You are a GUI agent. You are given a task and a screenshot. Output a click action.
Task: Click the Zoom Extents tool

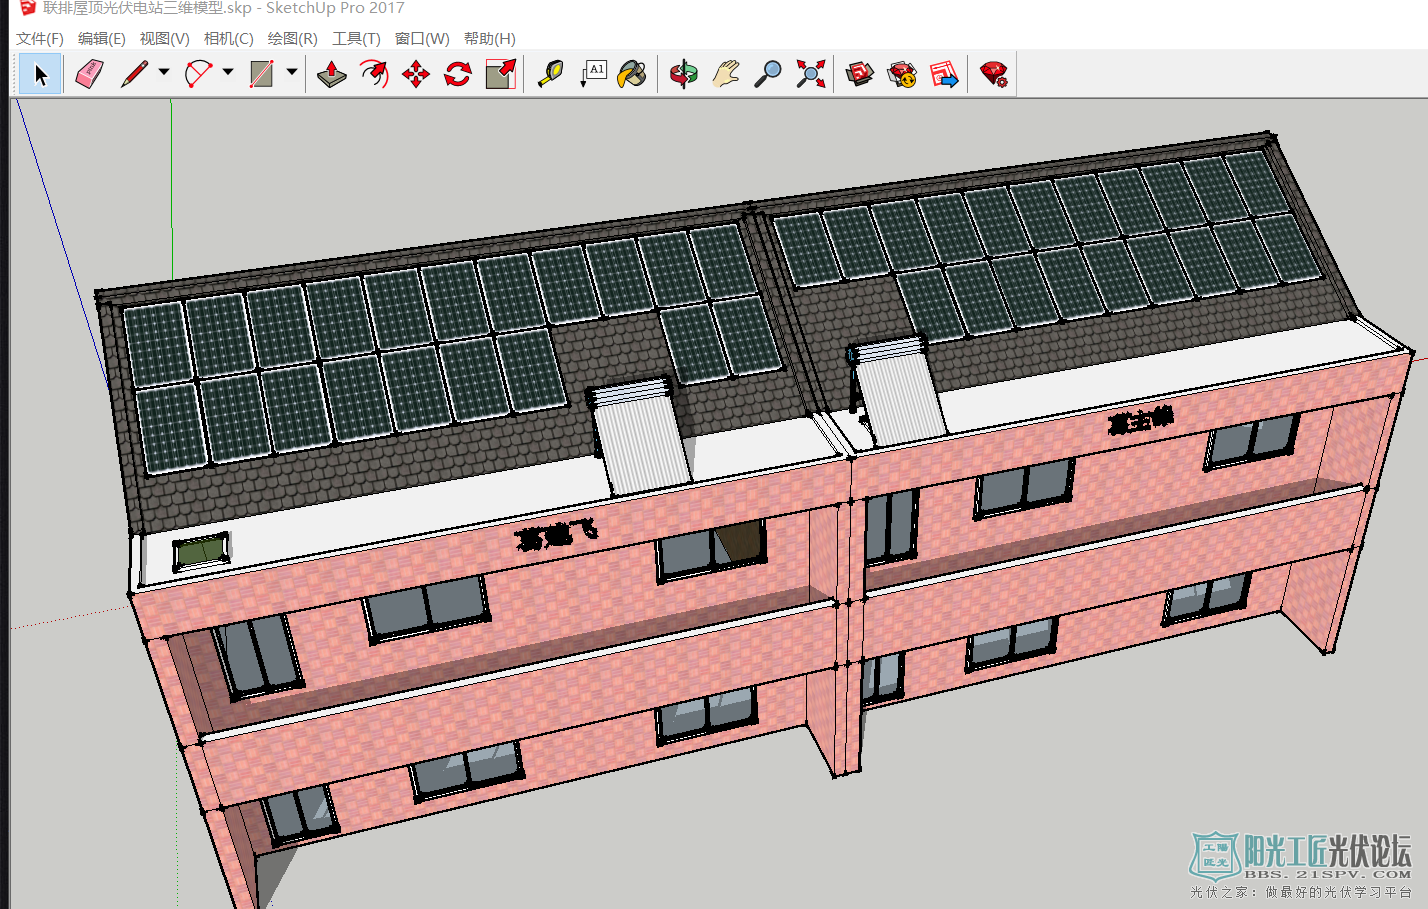(811, 74)
